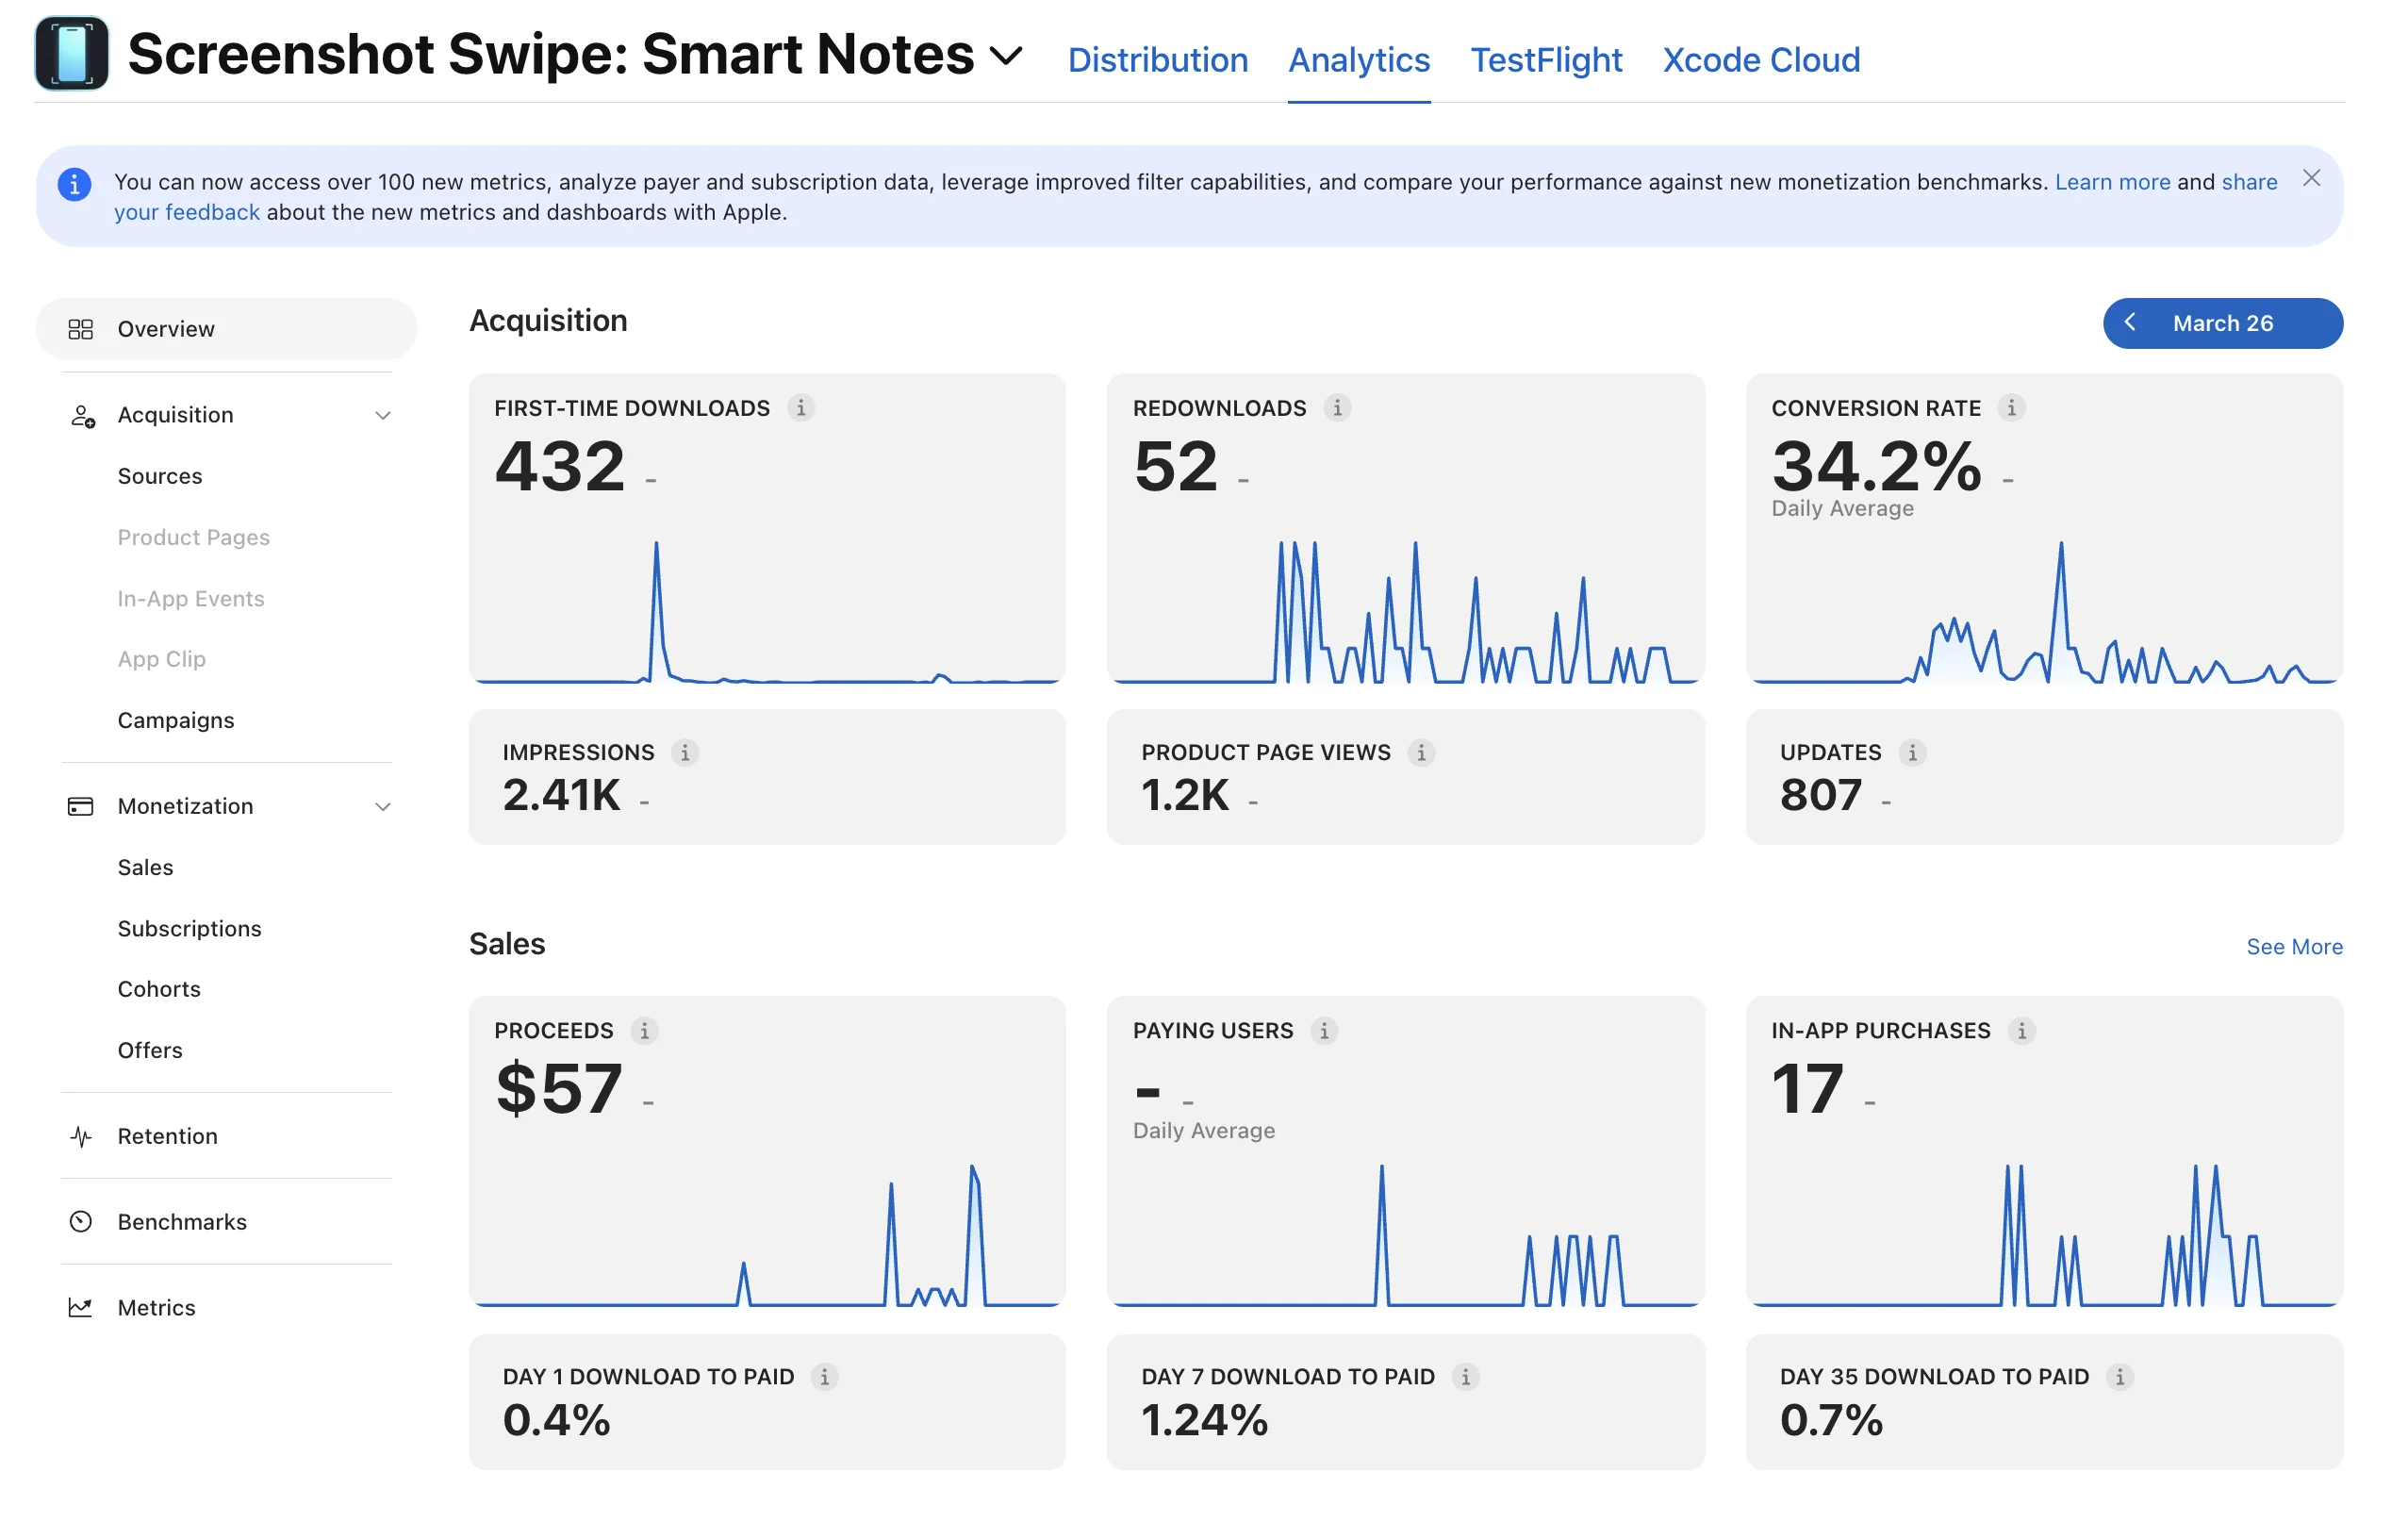Open Sales under Monetization
The width and height of the screenshot is (2408, 1522).
click(x=145, y=867)
